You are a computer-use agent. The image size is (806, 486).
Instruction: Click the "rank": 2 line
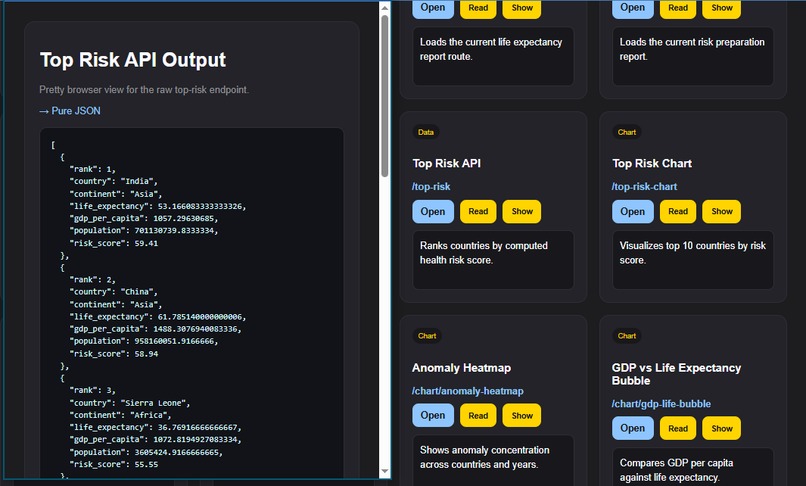click(x=93, y=280)
